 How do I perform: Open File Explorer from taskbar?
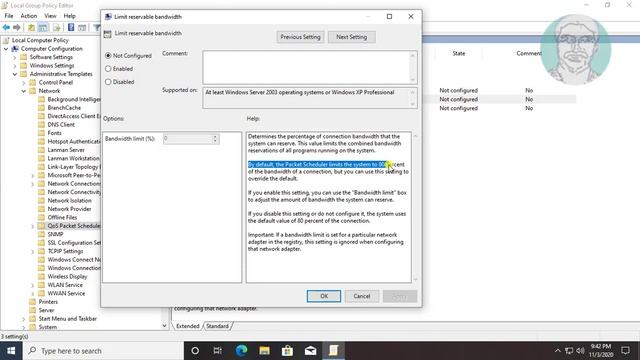264,351
